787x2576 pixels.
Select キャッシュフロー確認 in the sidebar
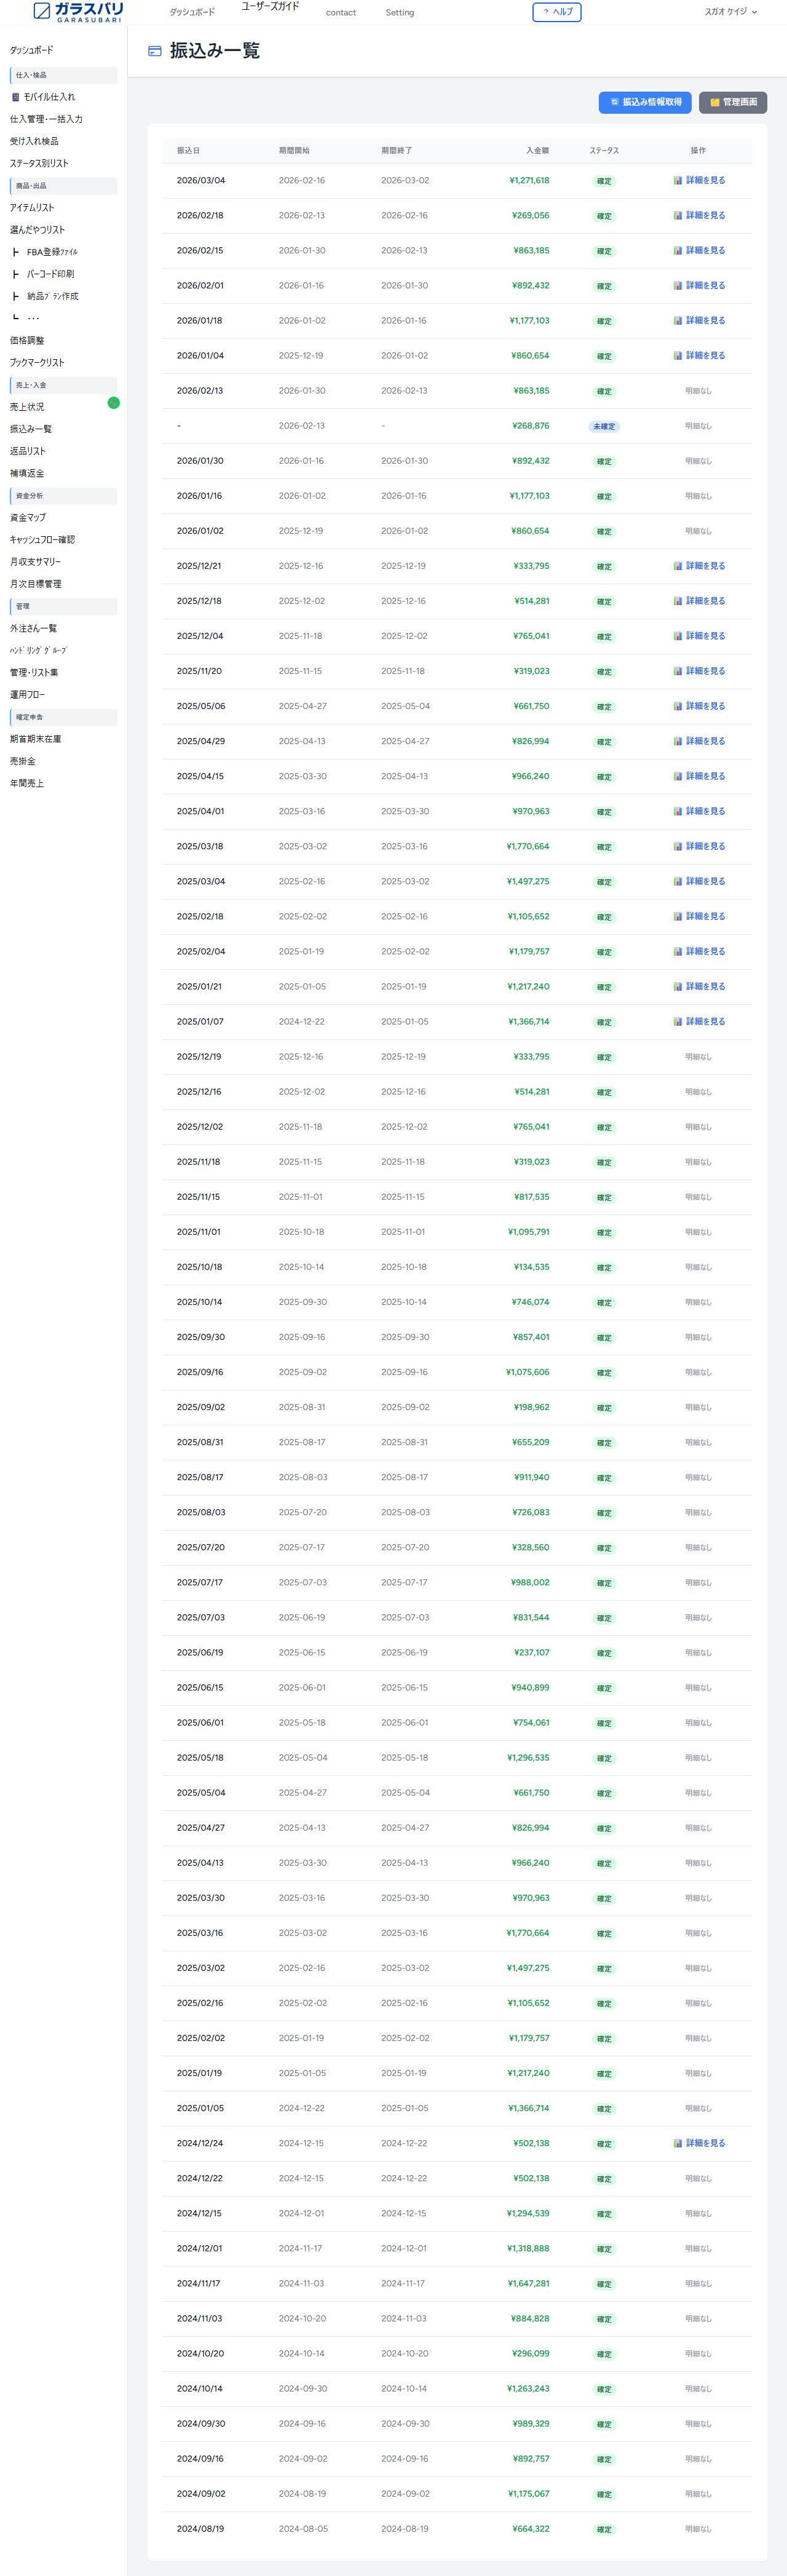tap(42, 540)
